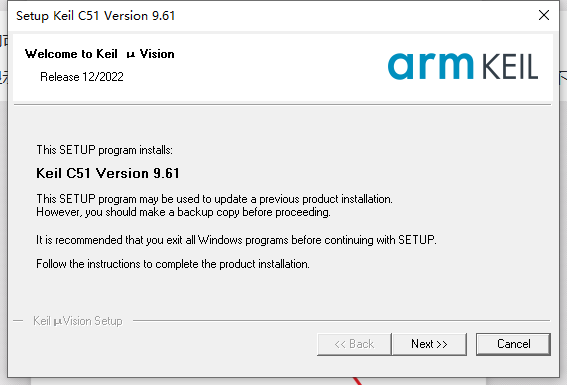Click the greyed-out << Back button
Viewport: 567px width, 385px height.
[x=354, y=344]
